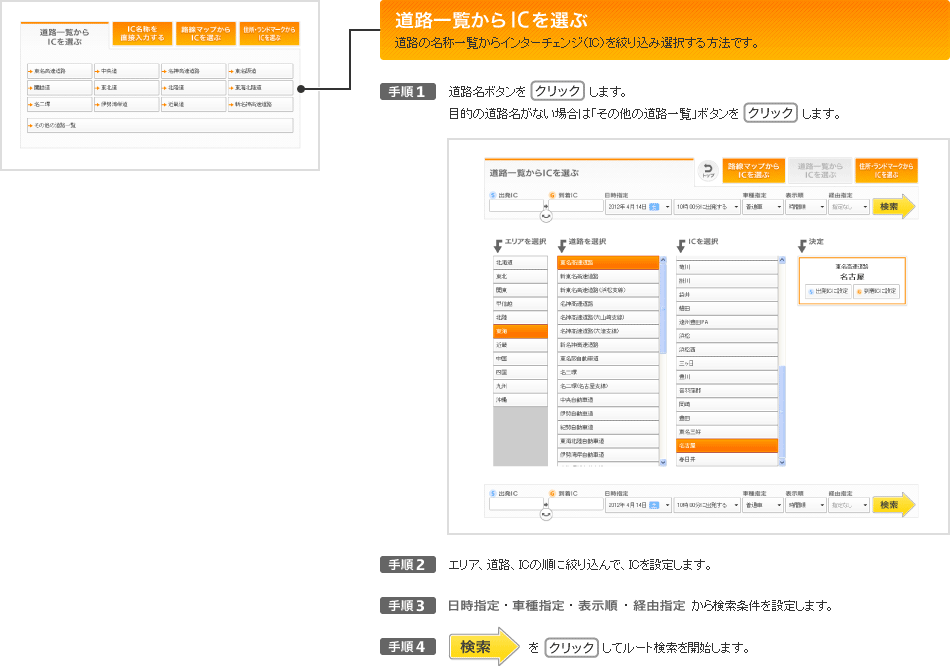Click road list scrollbar thumb
950x666 pixels.
point(663,309)
